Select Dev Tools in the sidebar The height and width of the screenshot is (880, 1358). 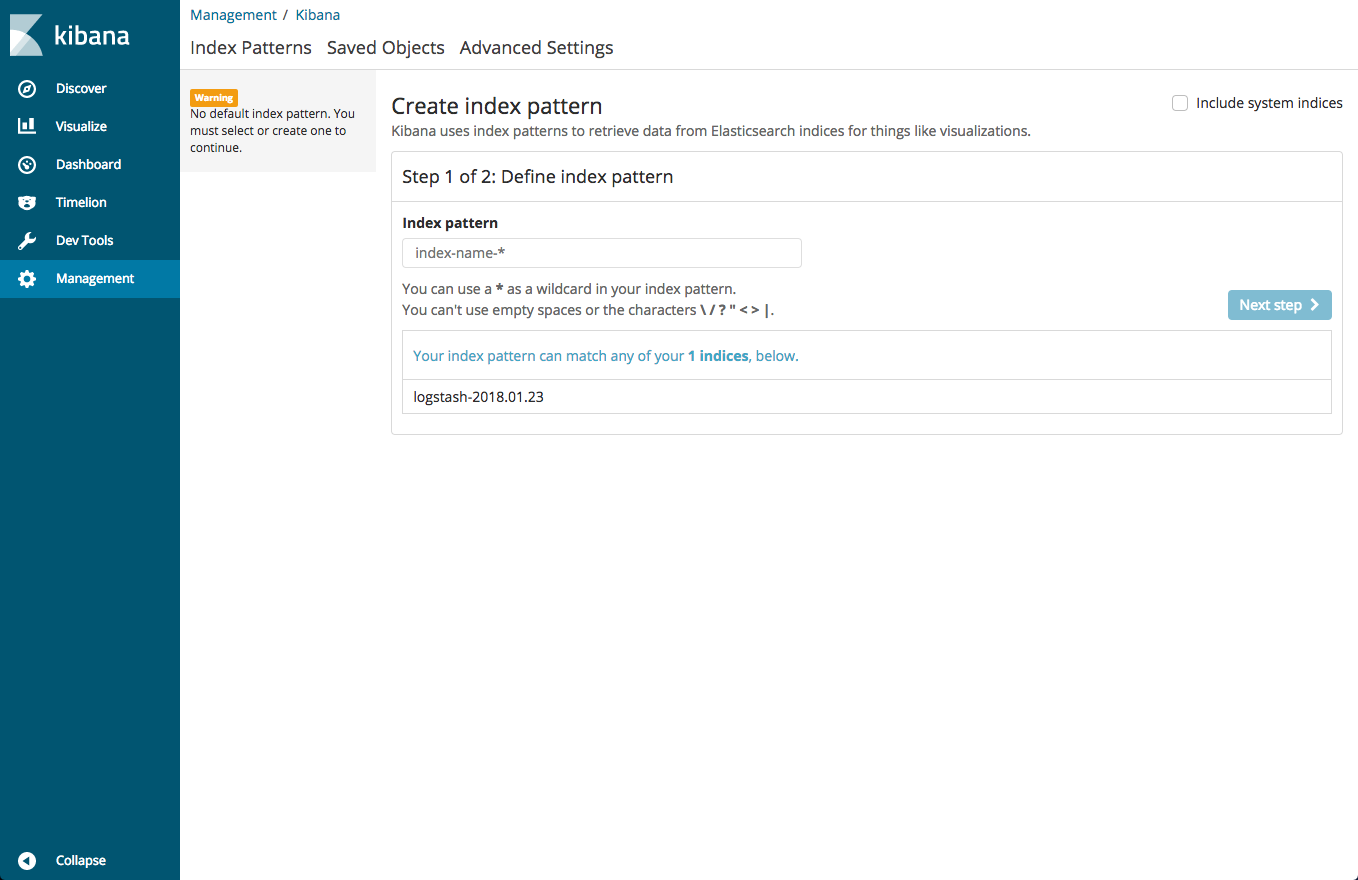[x=85, y=241]
